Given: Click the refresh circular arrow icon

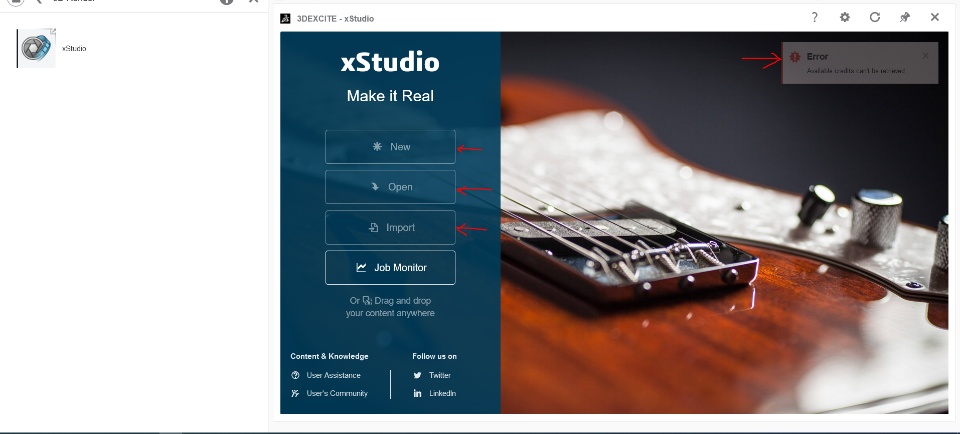Looking at the screenshot, I should [874, 17].
